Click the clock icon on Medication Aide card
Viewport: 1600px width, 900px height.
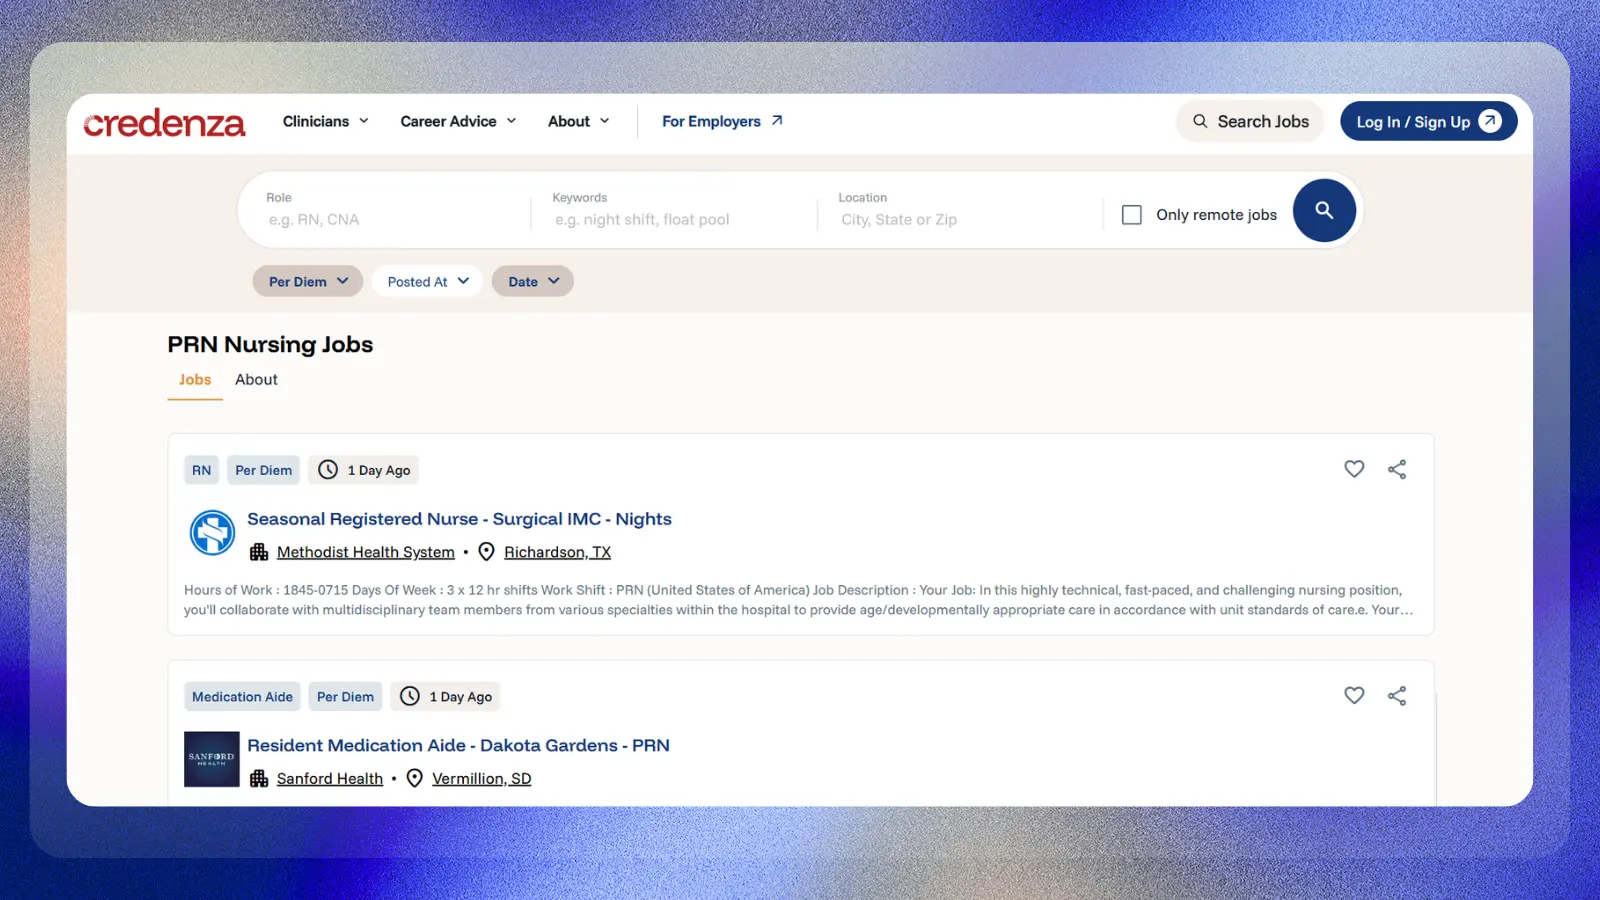click(410, 696)
